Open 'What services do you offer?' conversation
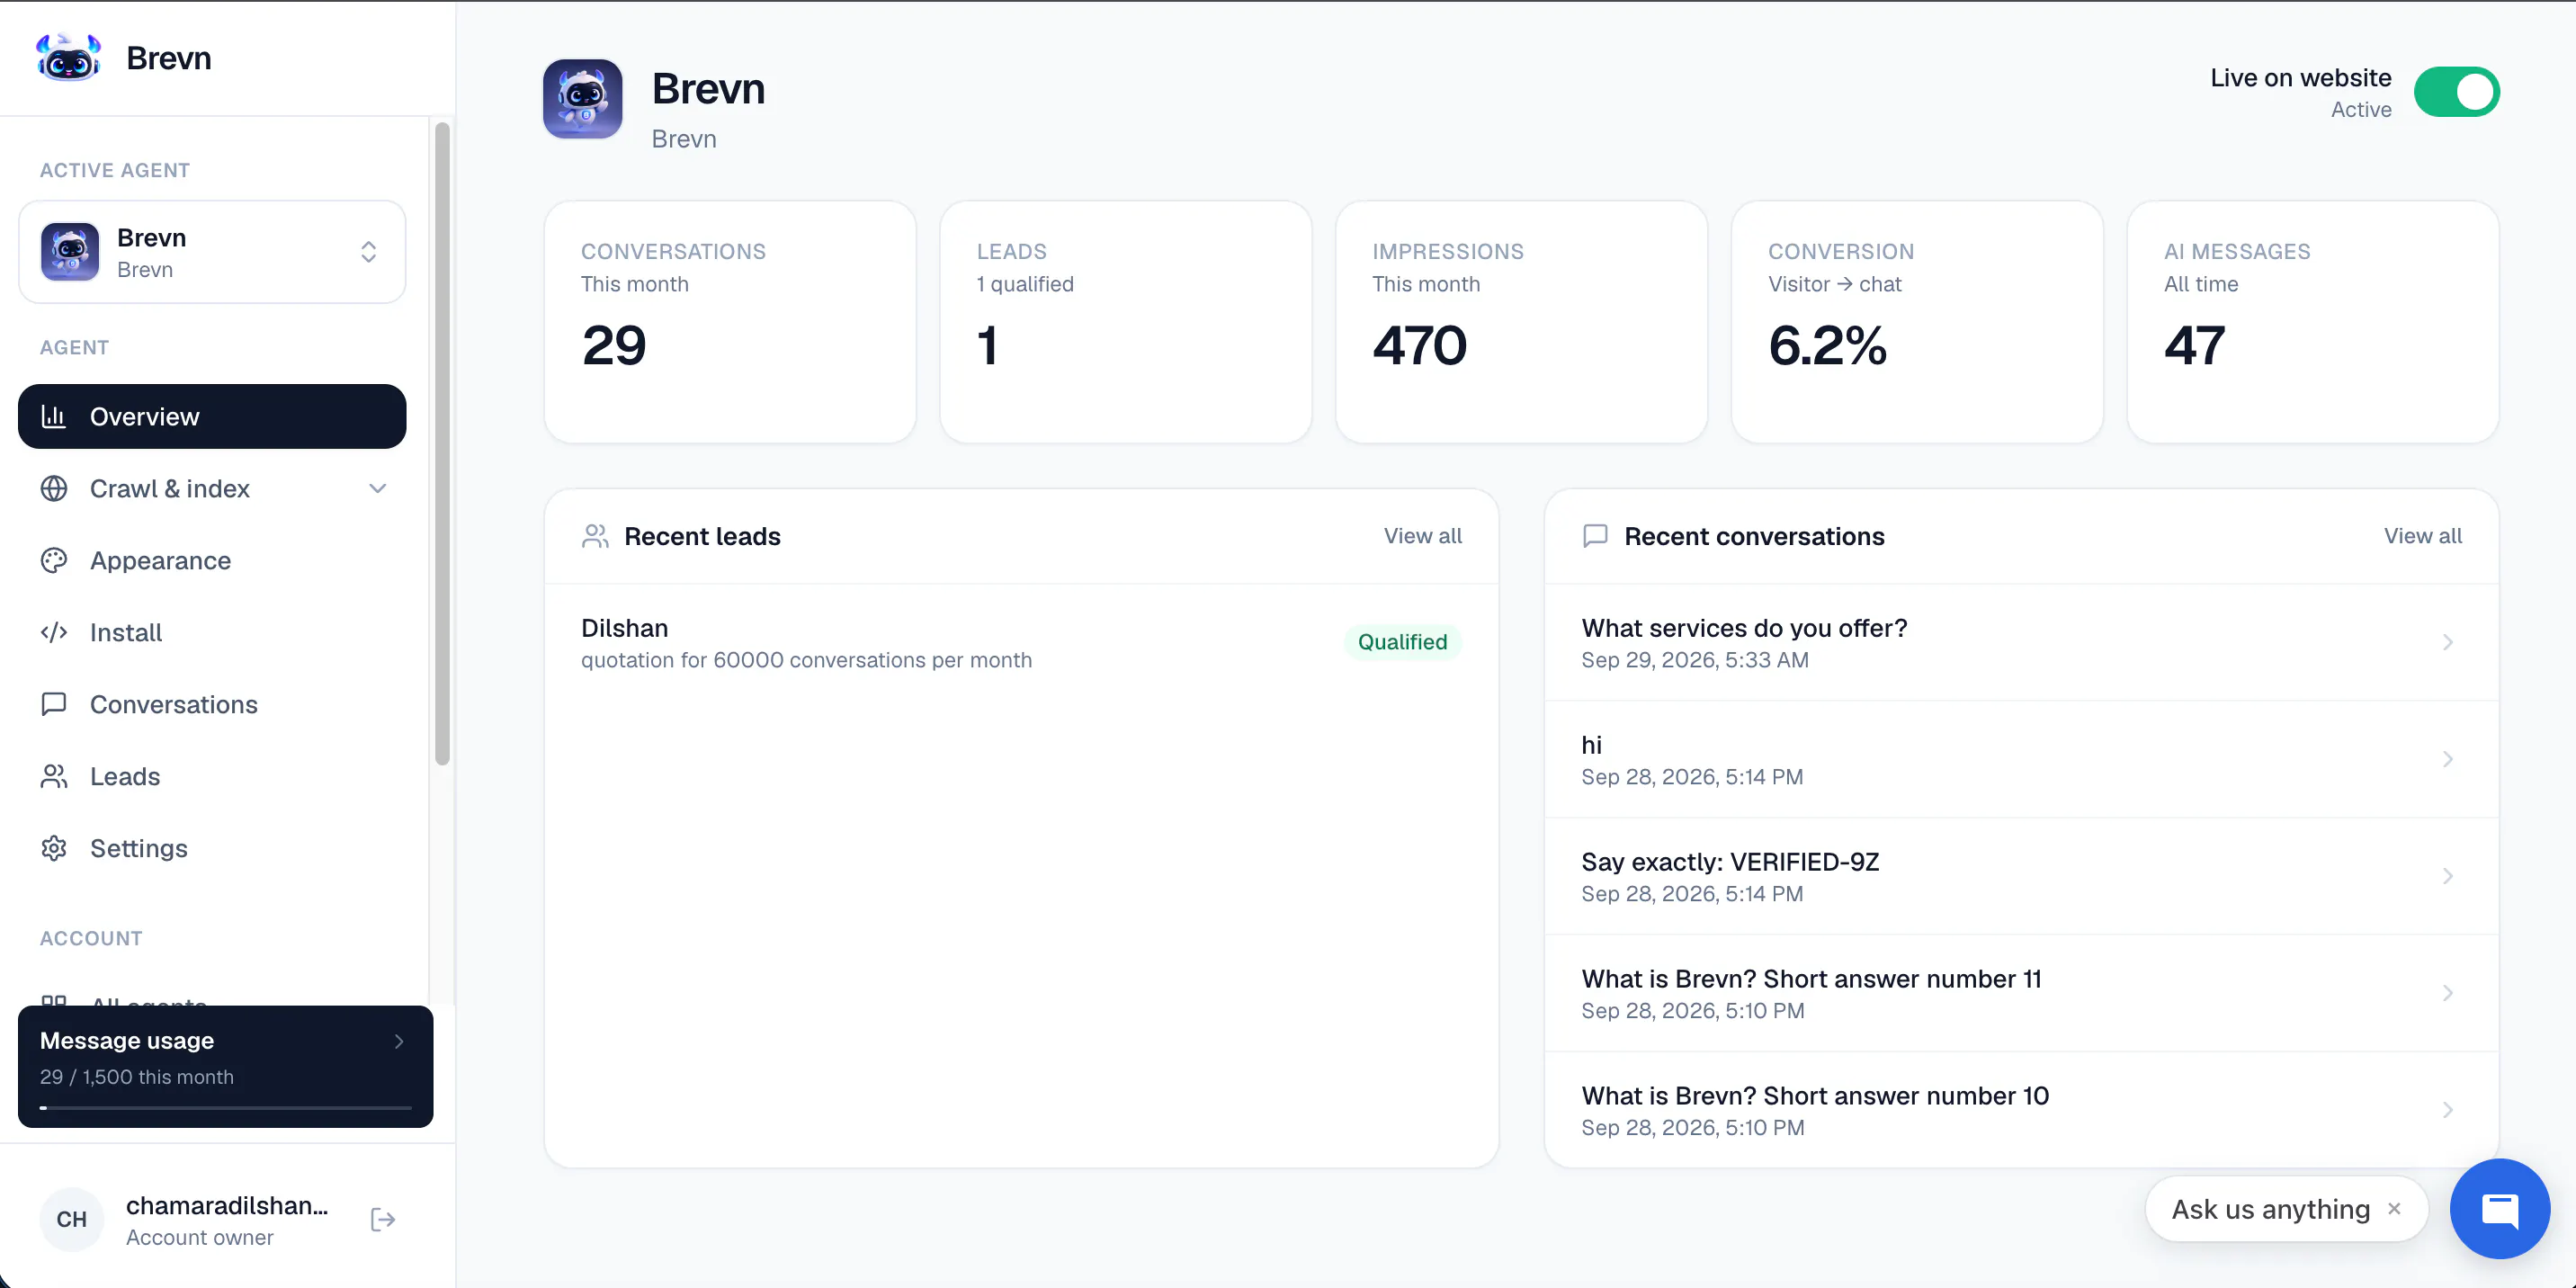This screenshot has width=2576, height=1288. (x=2021, y=642)
